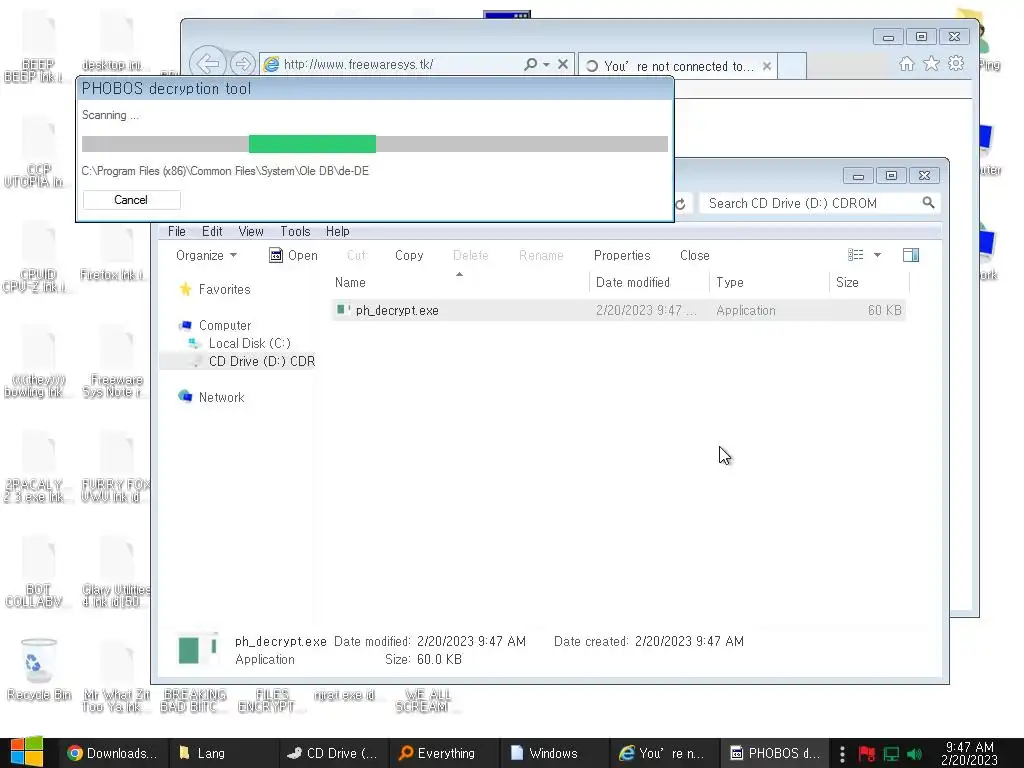
Task: Click the browser address bar URL
Action: (x=358, y=64)
